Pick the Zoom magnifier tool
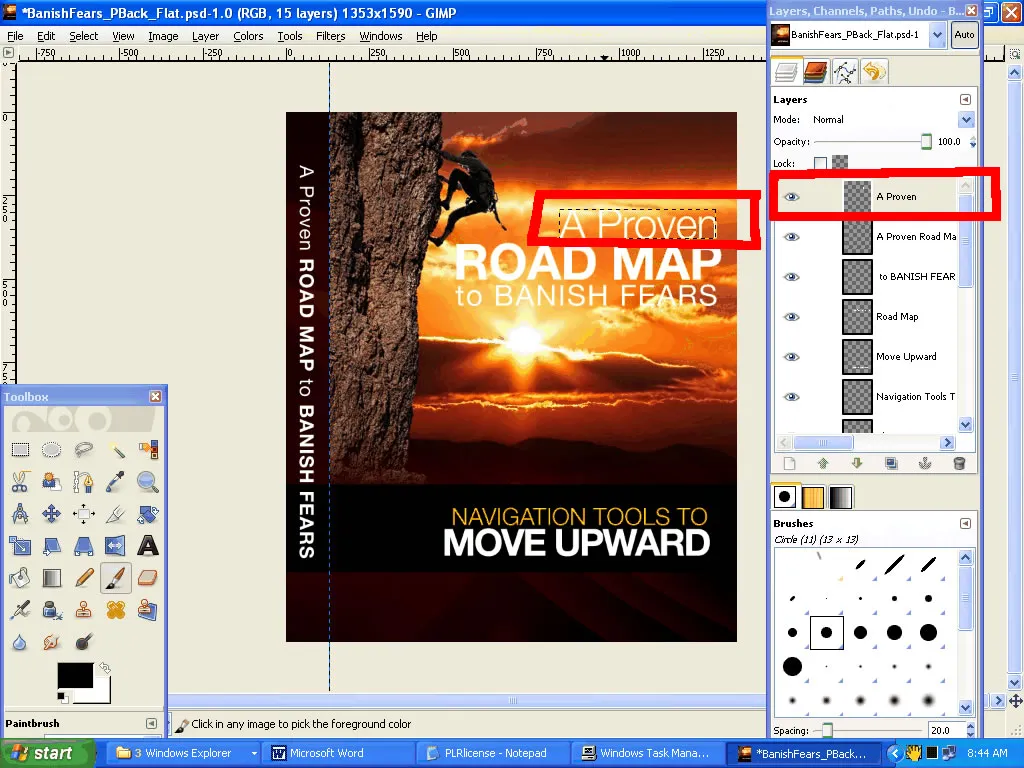This screenshot has height=768, width=1024. [148, 482]
